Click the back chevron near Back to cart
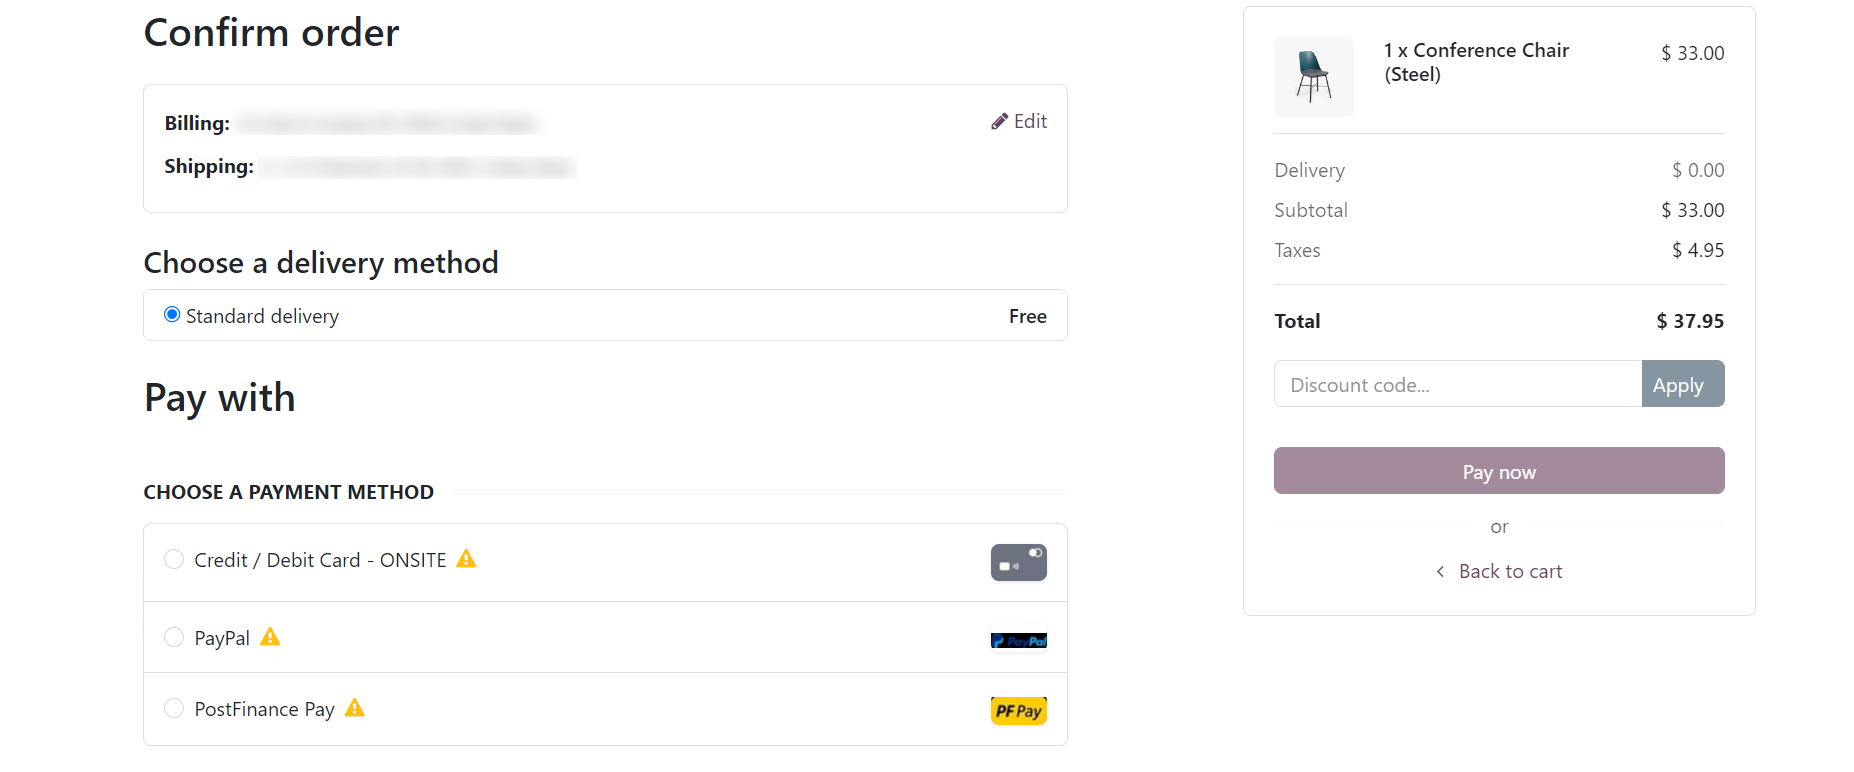Image resolution: width=1854 pixels, height=772 pixels. [x=1440, y=571]
